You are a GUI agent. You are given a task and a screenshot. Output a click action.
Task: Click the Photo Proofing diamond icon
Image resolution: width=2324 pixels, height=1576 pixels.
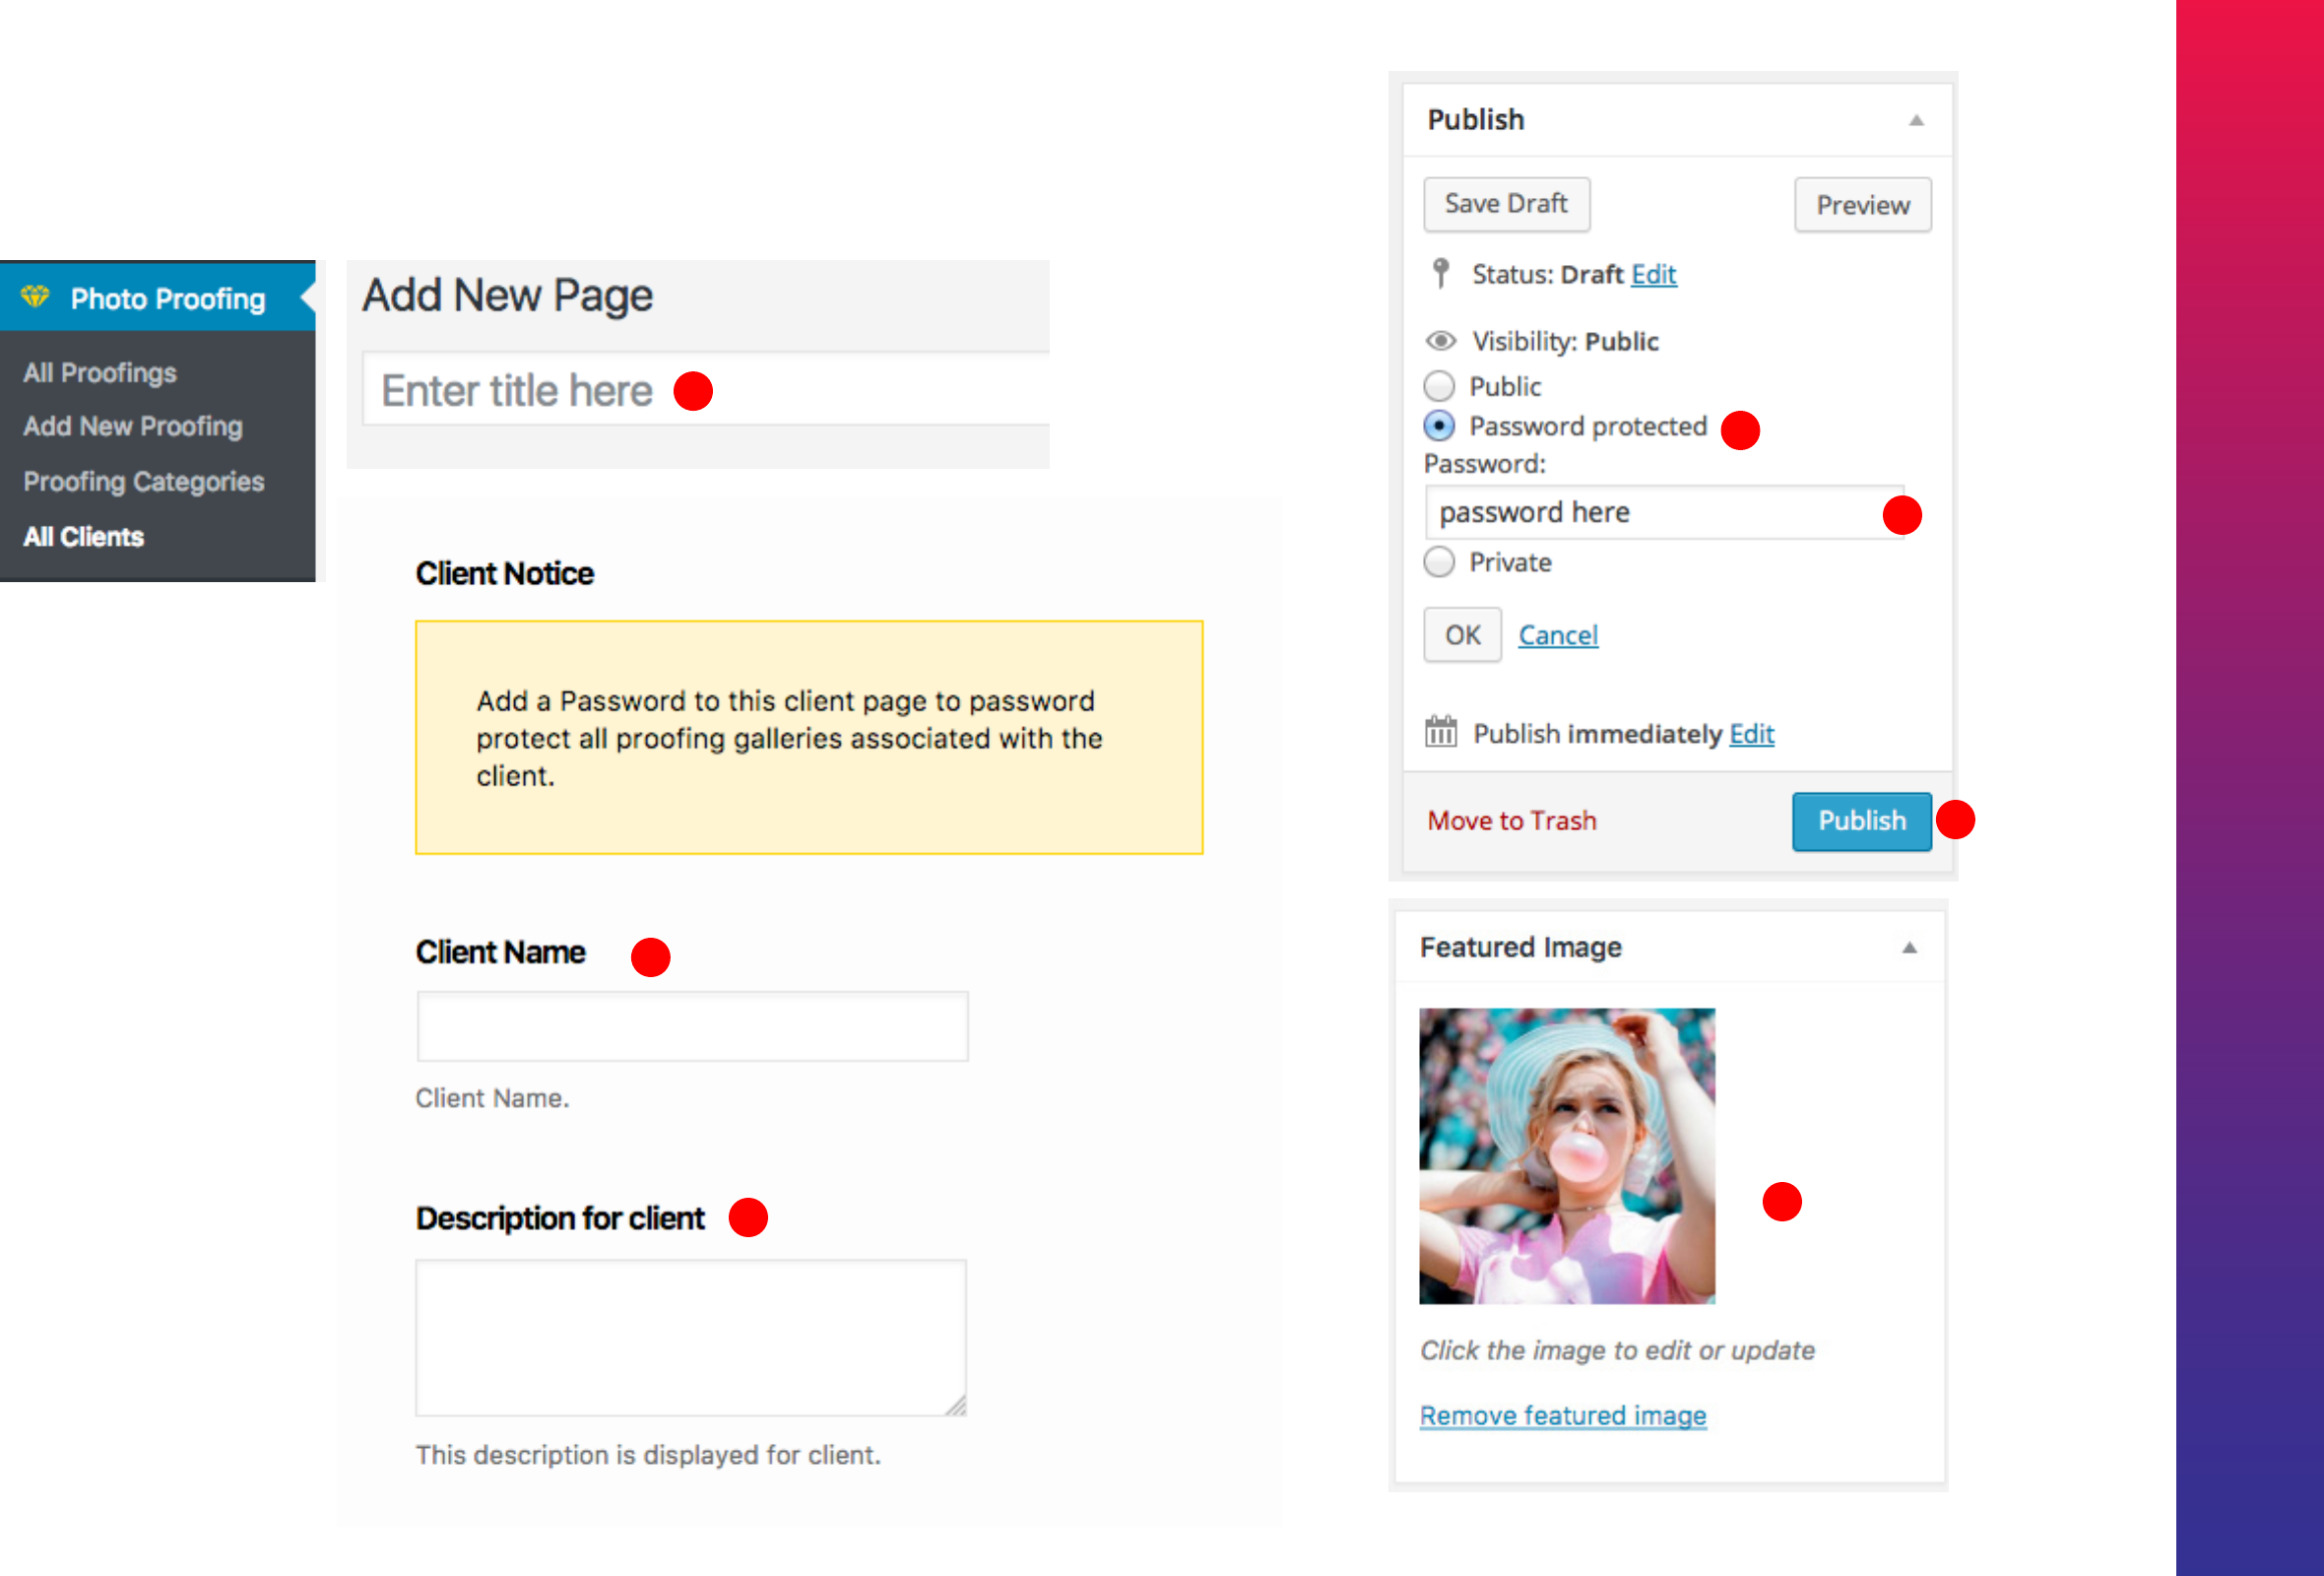[35, 297]
